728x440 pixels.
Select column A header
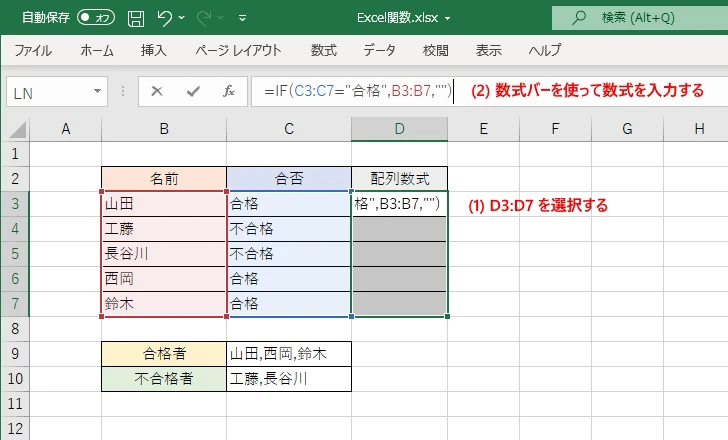65,129
